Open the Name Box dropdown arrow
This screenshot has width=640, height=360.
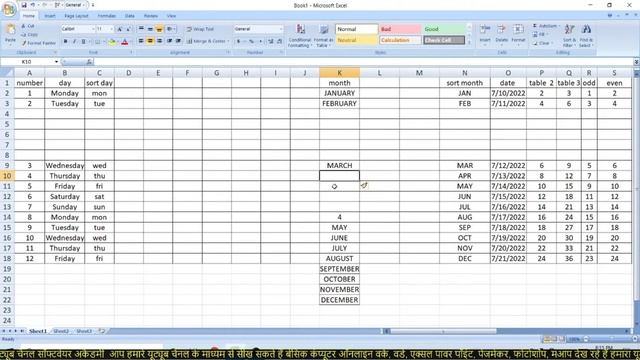pyautogui.click(x=56, y=62)
